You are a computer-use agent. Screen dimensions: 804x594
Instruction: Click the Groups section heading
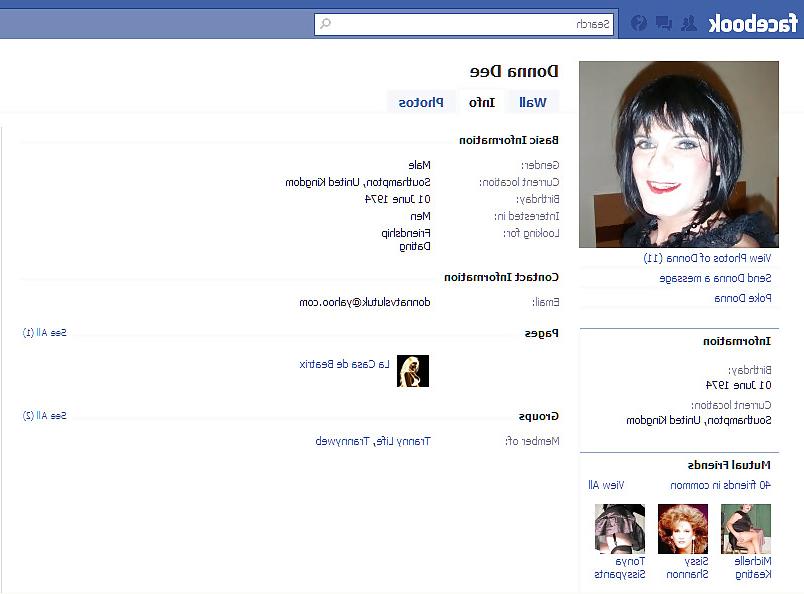pyautogui.click(x=538, y=415)
